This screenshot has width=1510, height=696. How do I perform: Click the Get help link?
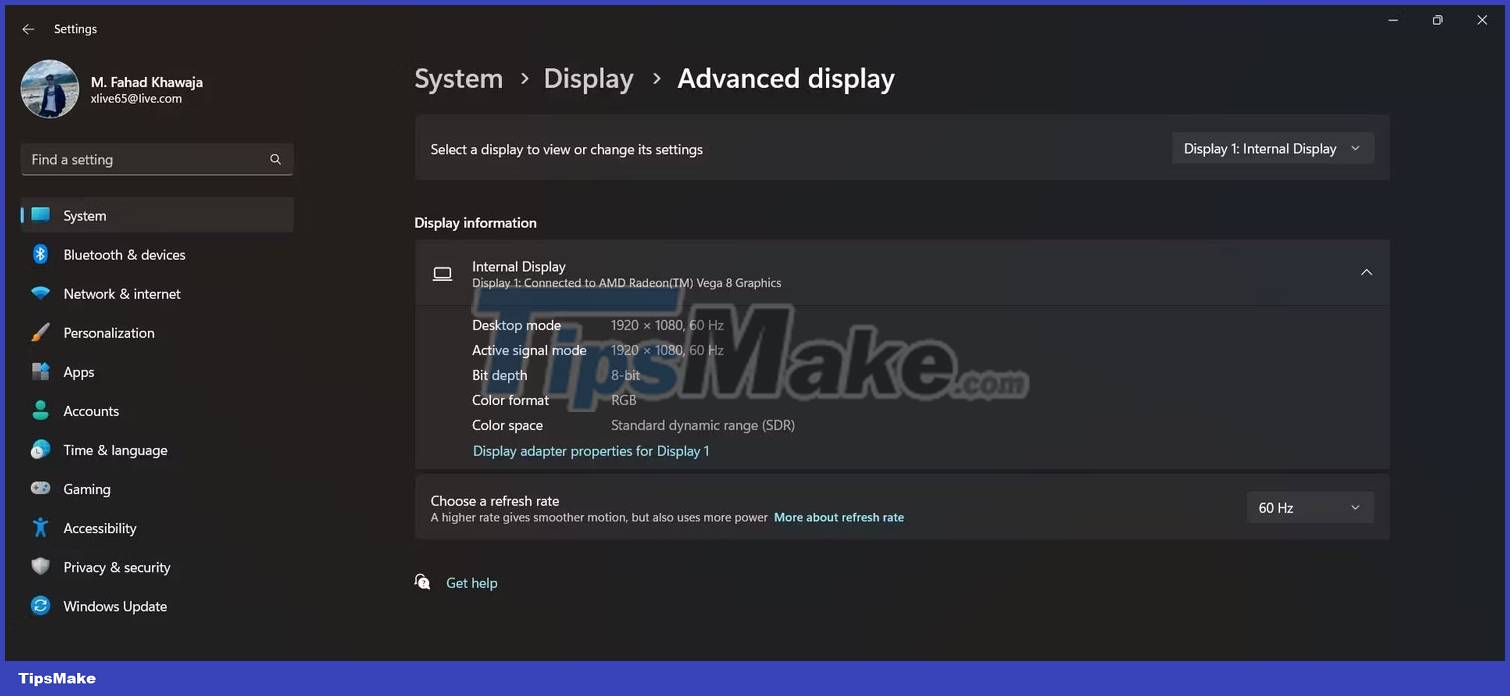pyautogui.click(x=471, y=582)
